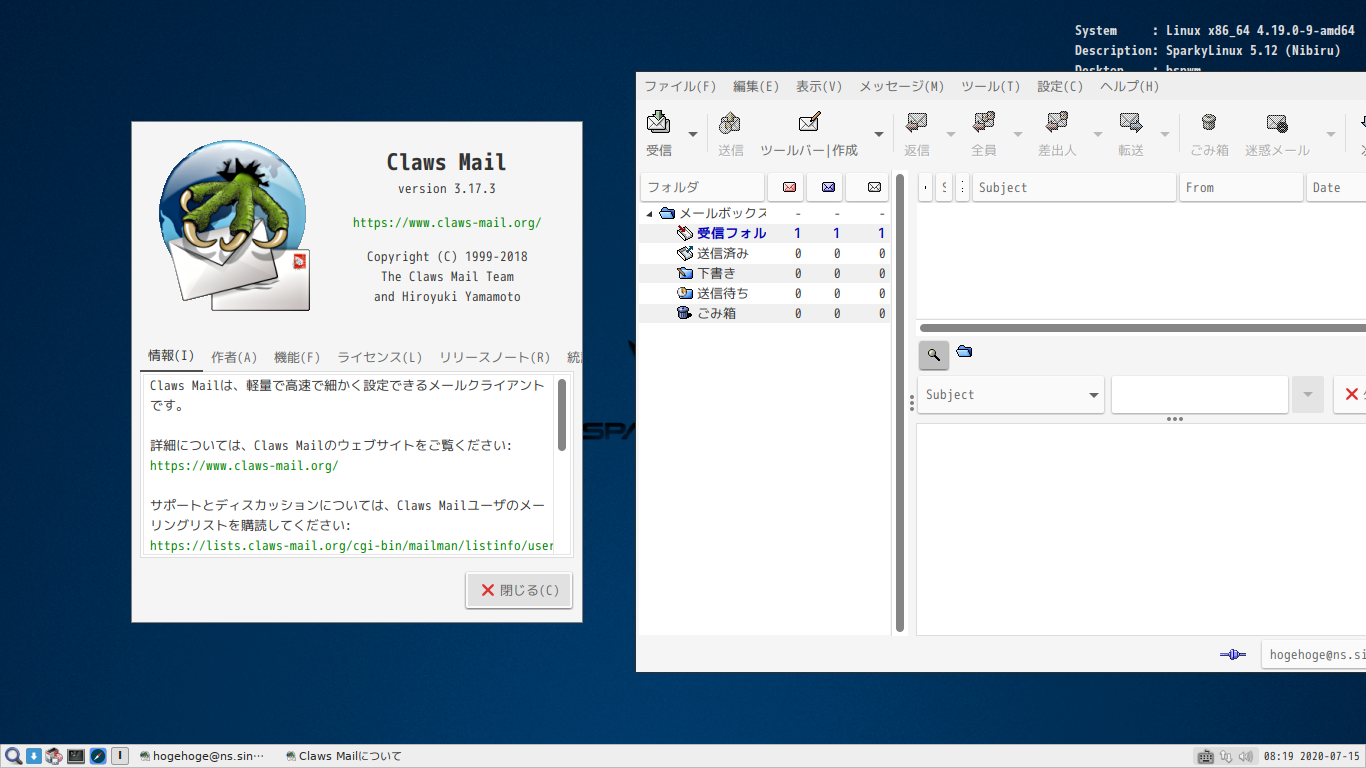Click the Claws Mail logo in the about dialog
The height and width of the screenshot is (768, 1366).
click(x=235, y=226)
